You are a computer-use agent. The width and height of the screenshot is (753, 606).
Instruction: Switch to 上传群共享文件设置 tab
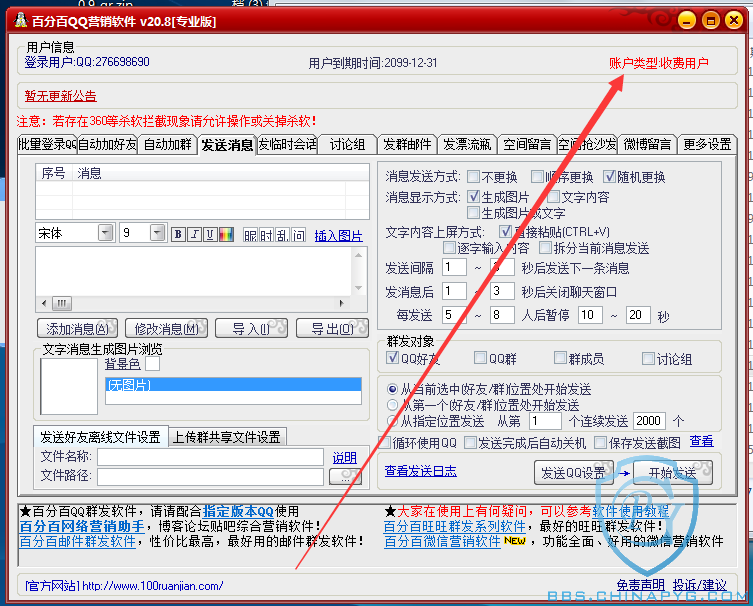pyautogui.click(x=227, y=437)
